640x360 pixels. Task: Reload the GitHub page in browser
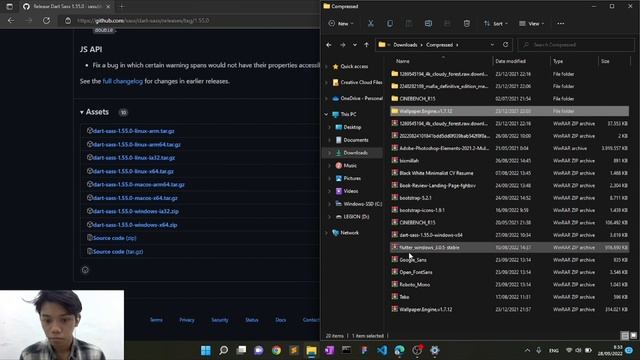coord(47,20)
